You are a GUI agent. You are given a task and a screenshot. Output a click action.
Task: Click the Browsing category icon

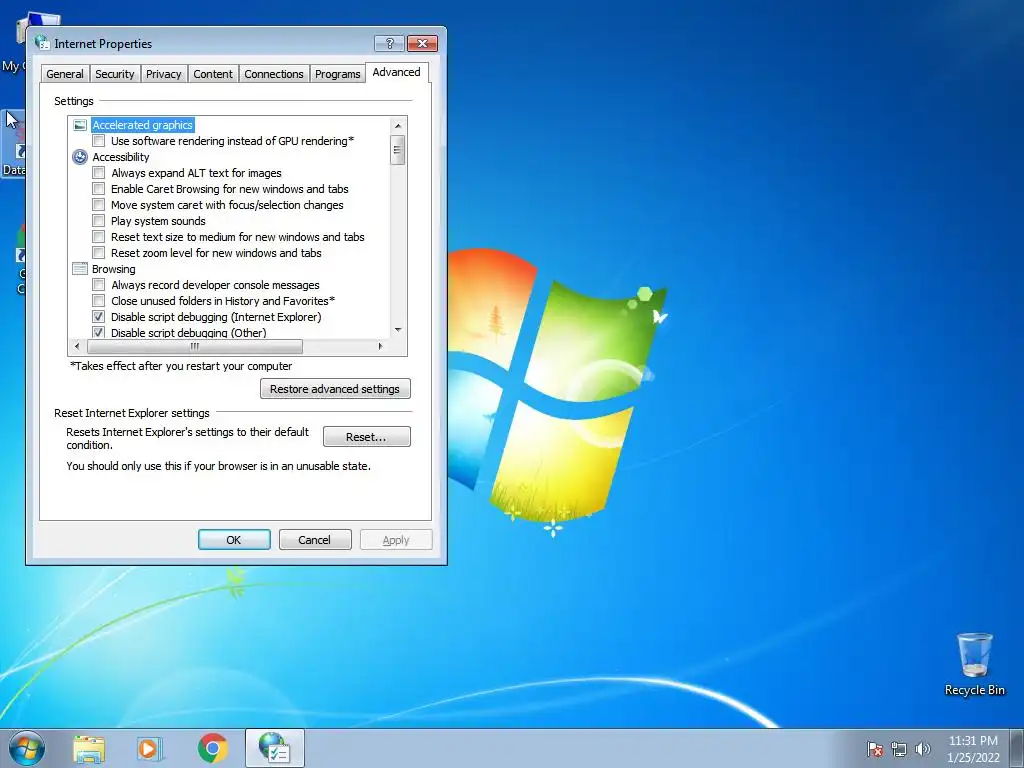(x=80, y=269)
